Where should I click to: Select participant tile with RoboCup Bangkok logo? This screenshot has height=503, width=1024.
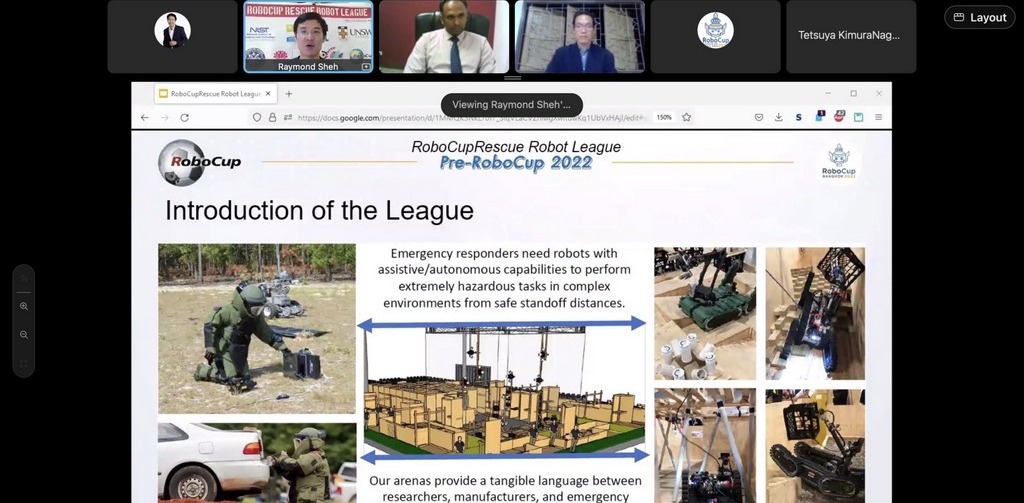[715, 37]
